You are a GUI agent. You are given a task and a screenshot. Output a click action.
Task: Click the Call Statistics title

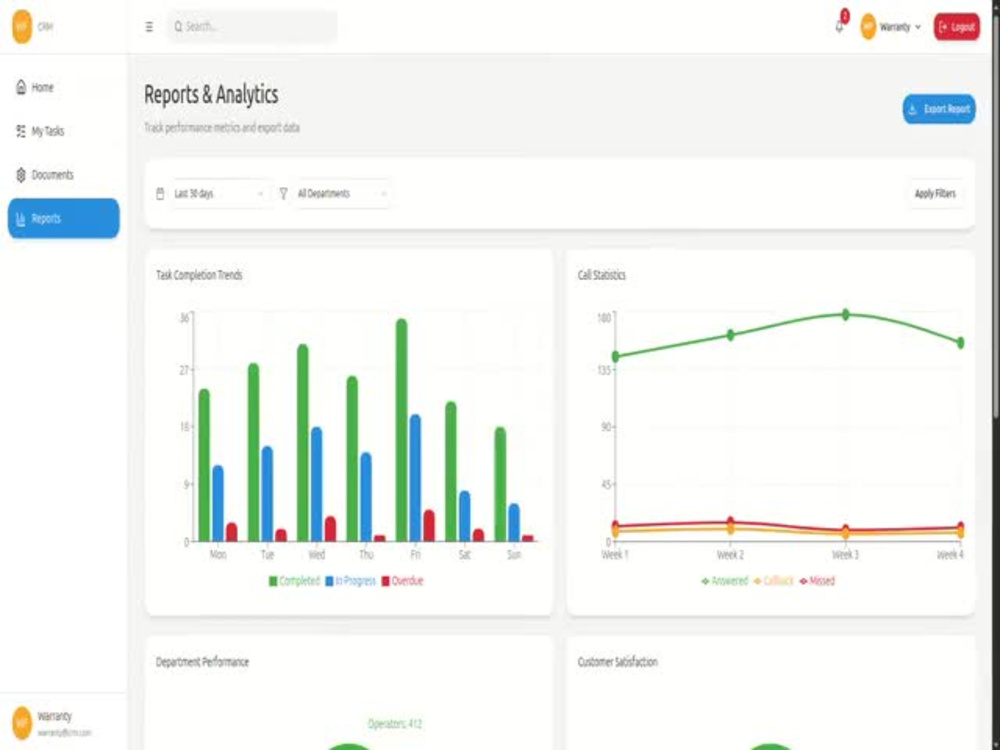coord(601,276)
